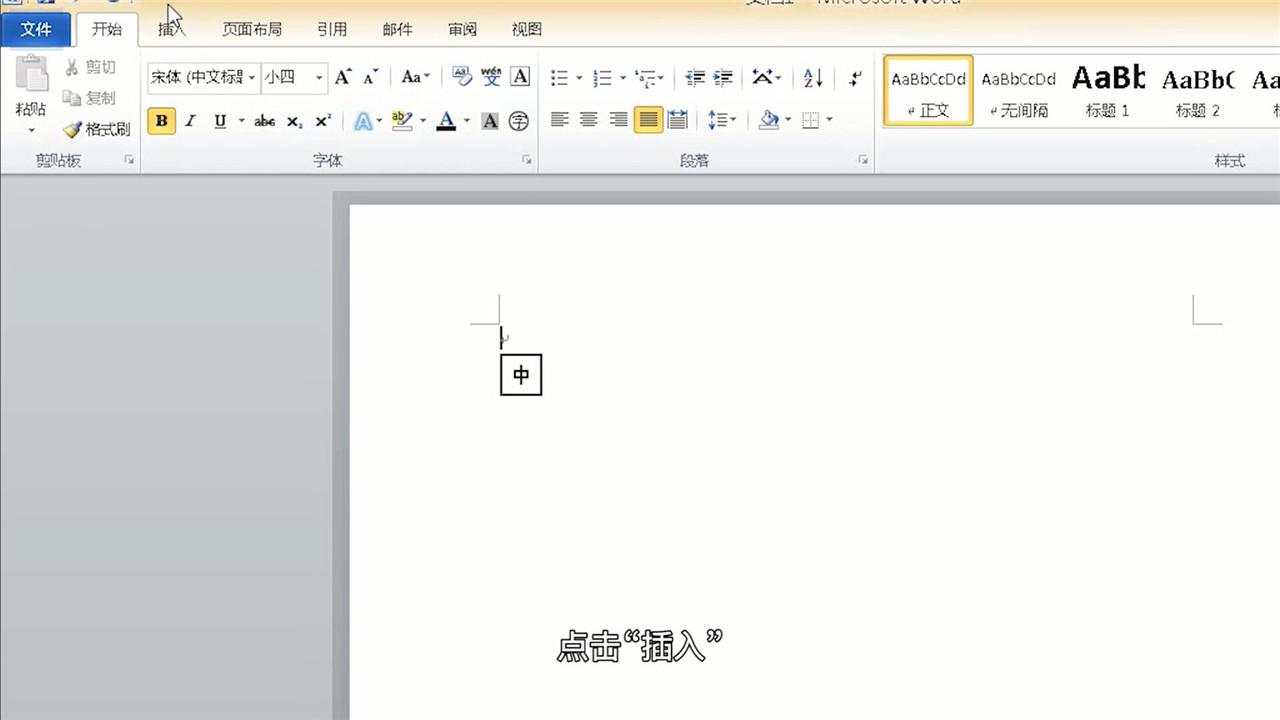The height and width of the screenshot is (720, 1280).
Task: Open the Change Case (Aa) dropdown
Action: pos(415,77)
